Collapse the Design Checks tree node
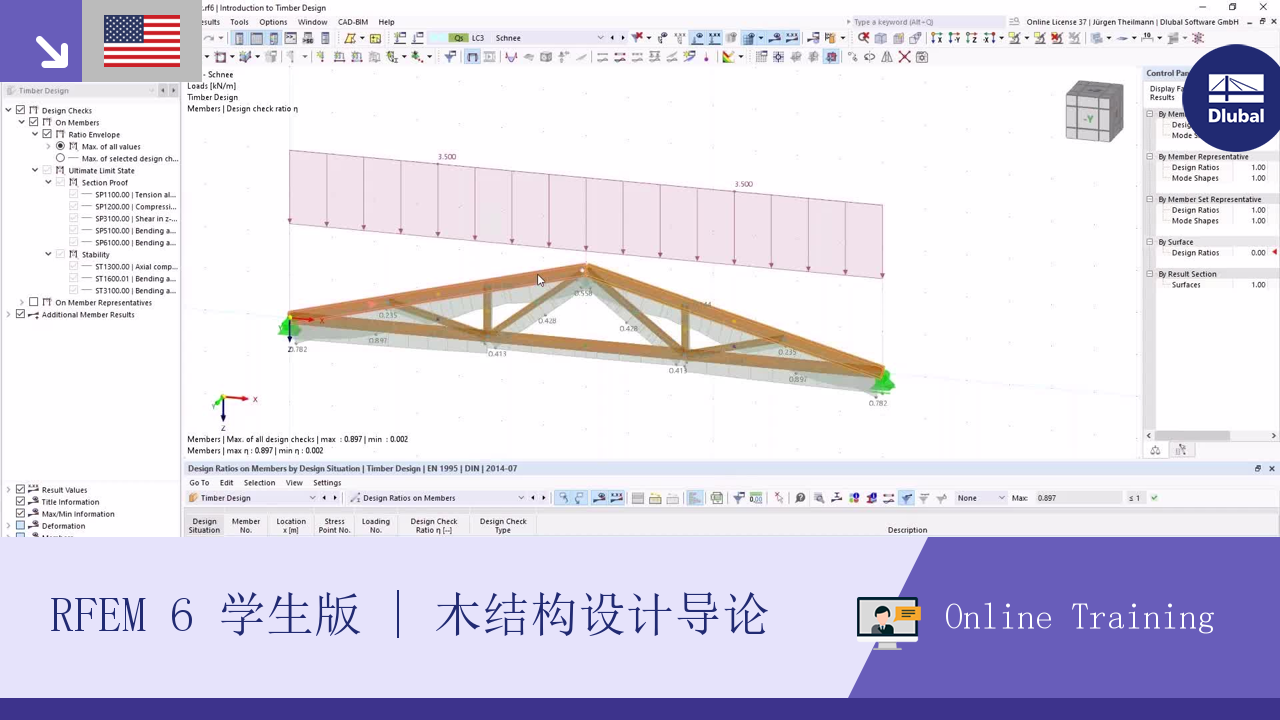Screen dimensions: 1280x720 click(9, 110)
